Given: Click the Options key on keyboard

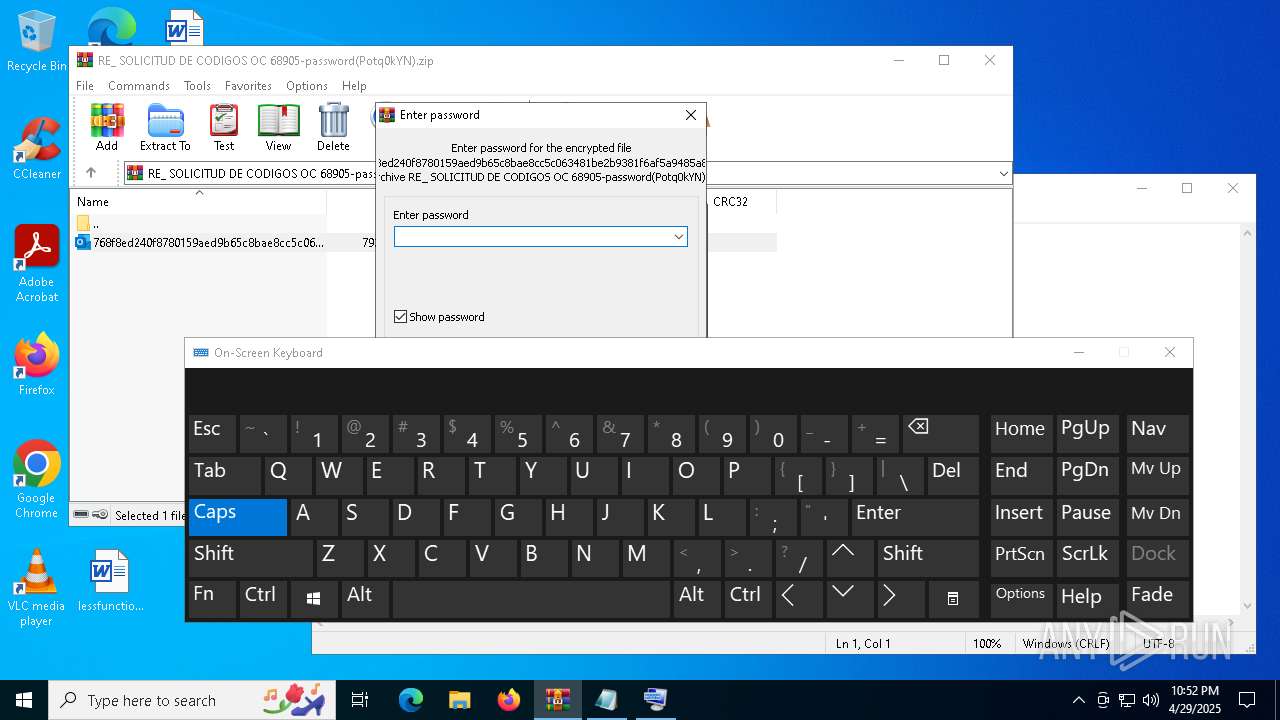Looking at the screenshot, I should click(1021, 599).
